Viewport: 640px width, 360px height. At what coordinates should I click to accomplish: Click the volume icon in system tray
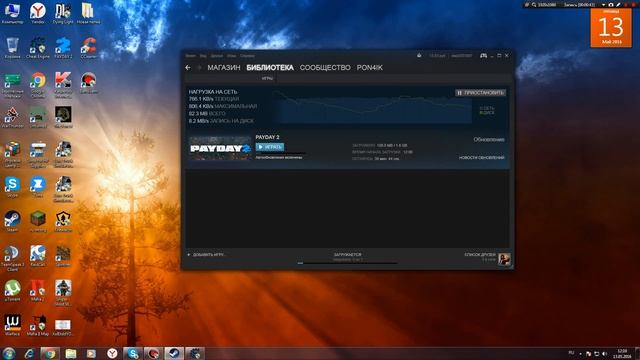[x=604, y=353]
